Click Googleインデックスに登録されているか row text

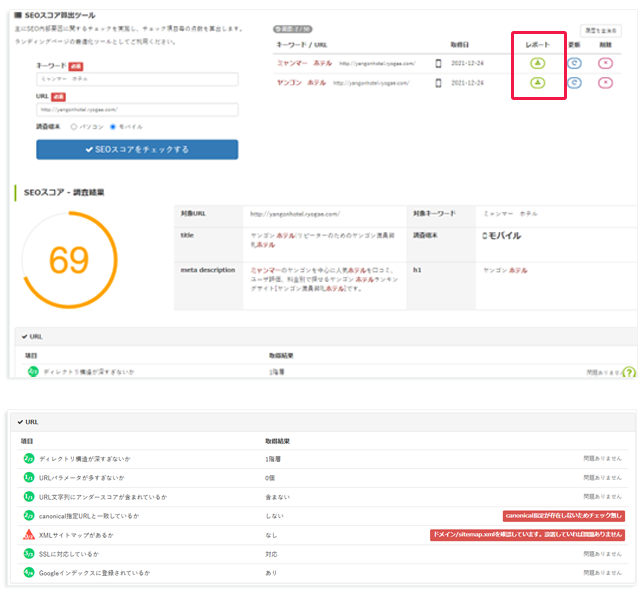(94, 573)
